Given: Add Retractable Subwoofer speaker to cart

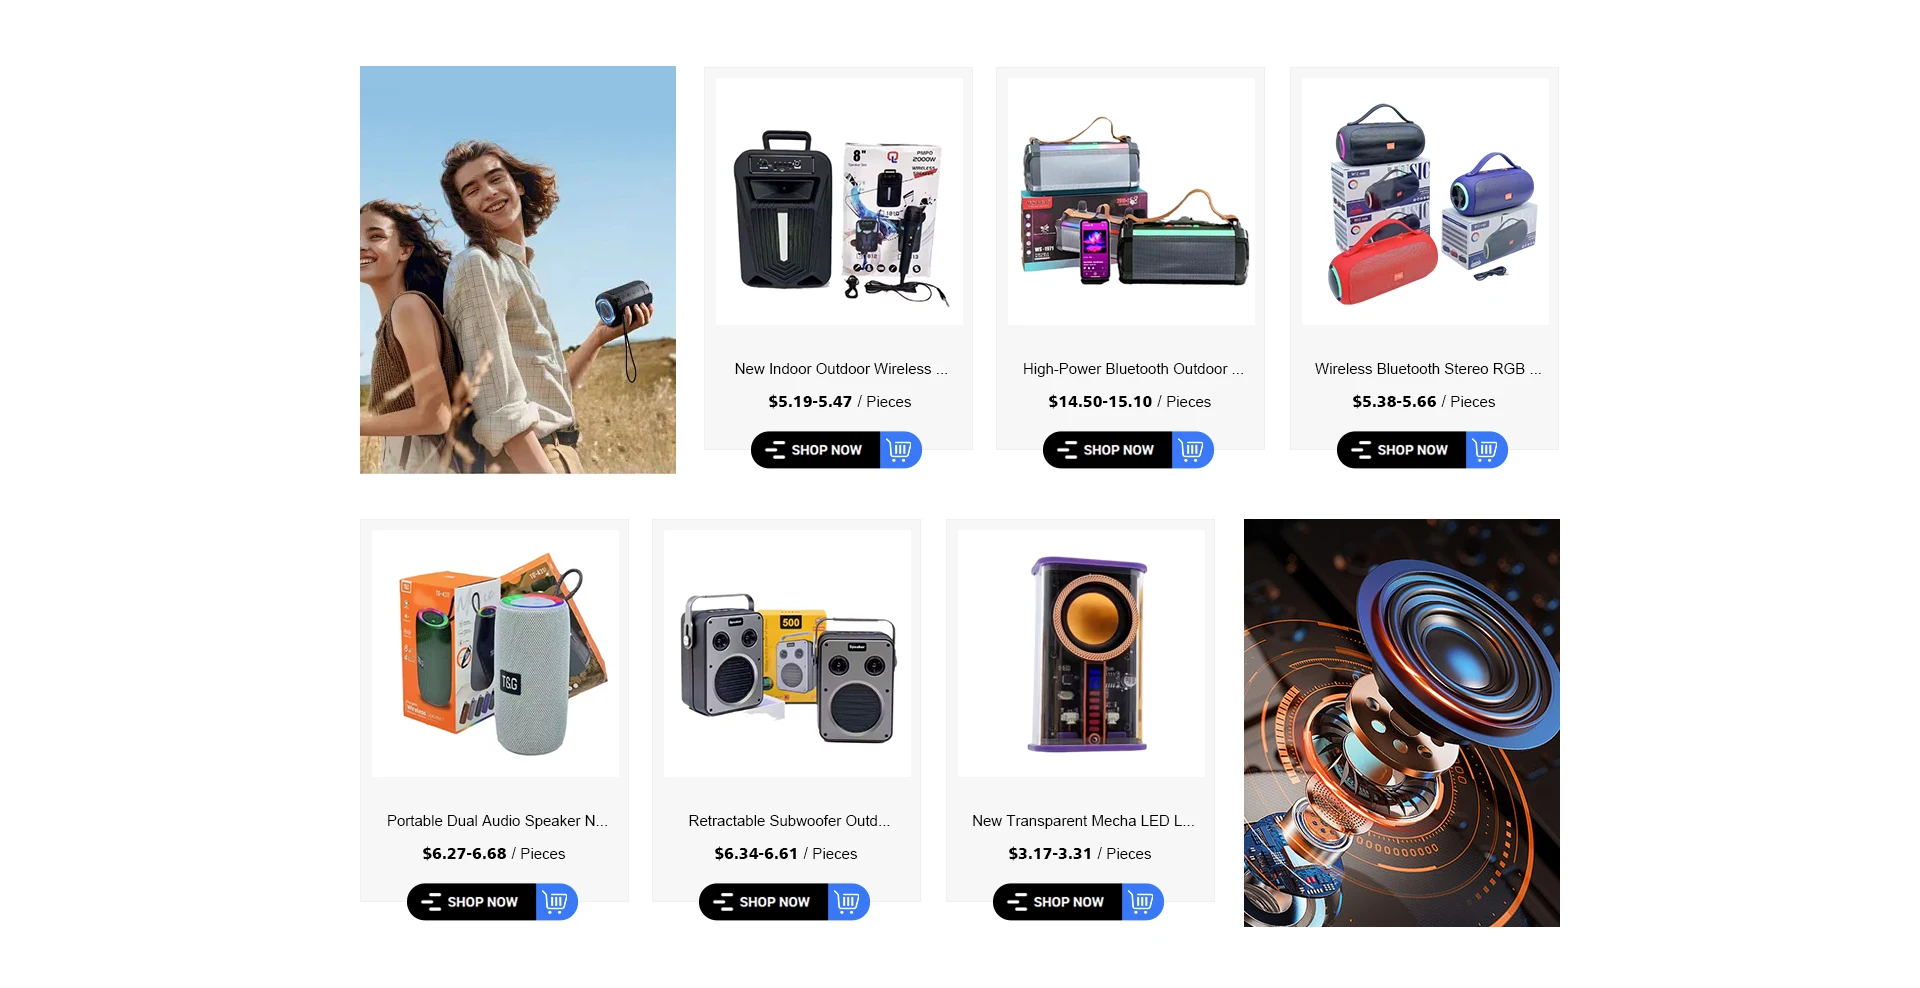Looking at the screenshot, I should [x=849, y=902].
